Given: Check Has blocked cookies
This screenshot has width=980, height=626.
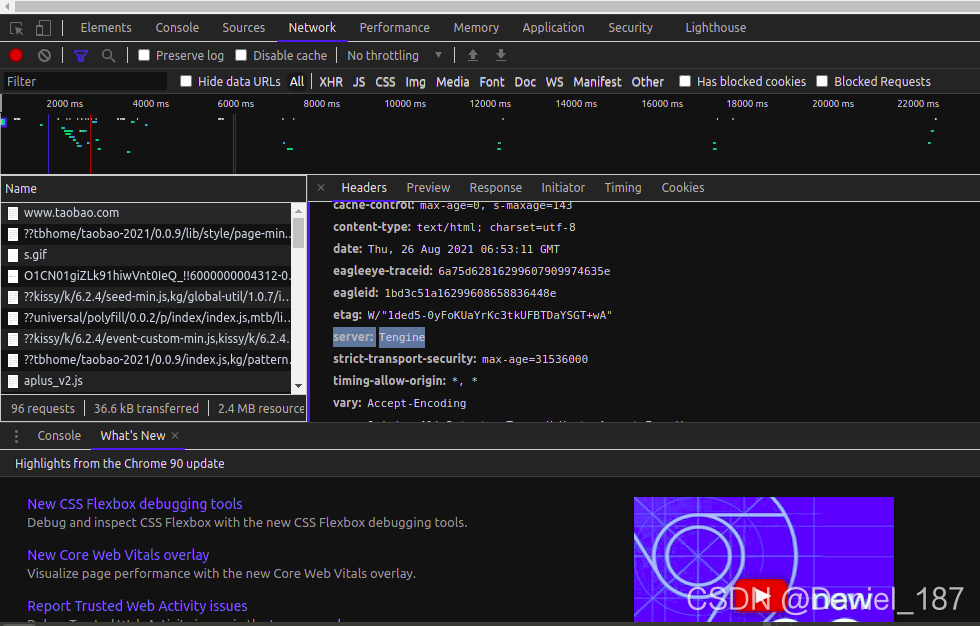Looking at the screenshot, I should (x=685, y=81).
